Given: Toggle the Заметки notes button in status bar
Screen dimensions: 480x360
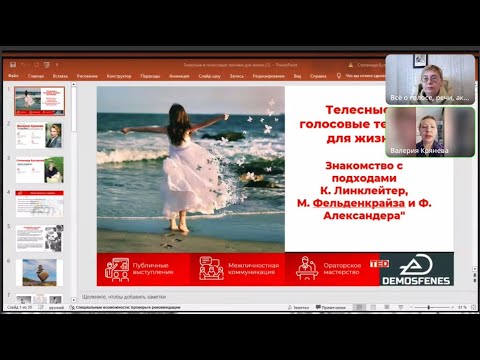Looking at the screenshot, I should coord(298,307).
